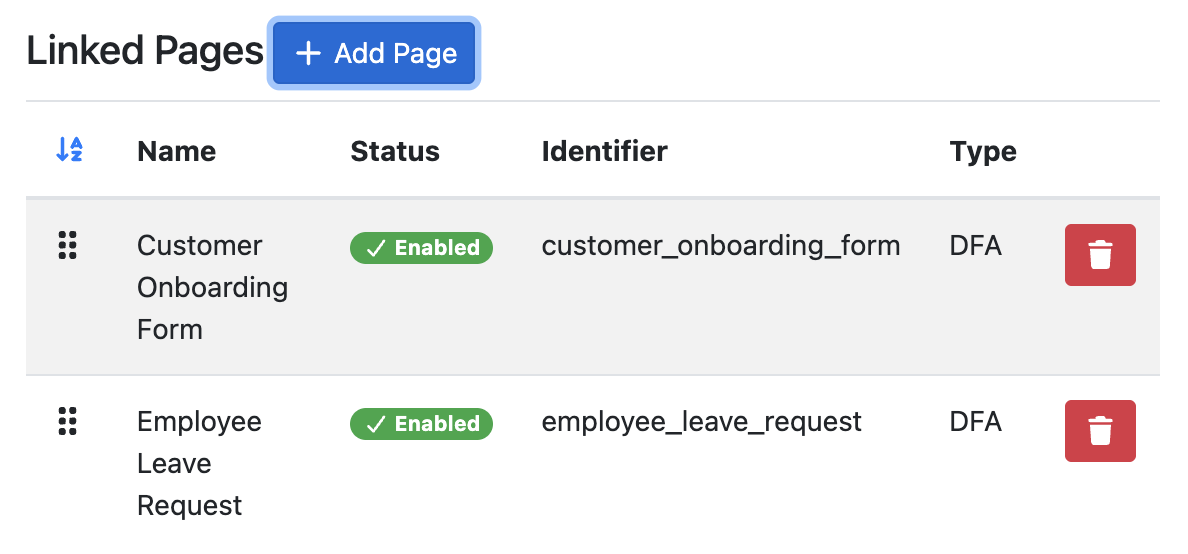Click the Enabled badge for Employee Leave Request

point(421,424)
